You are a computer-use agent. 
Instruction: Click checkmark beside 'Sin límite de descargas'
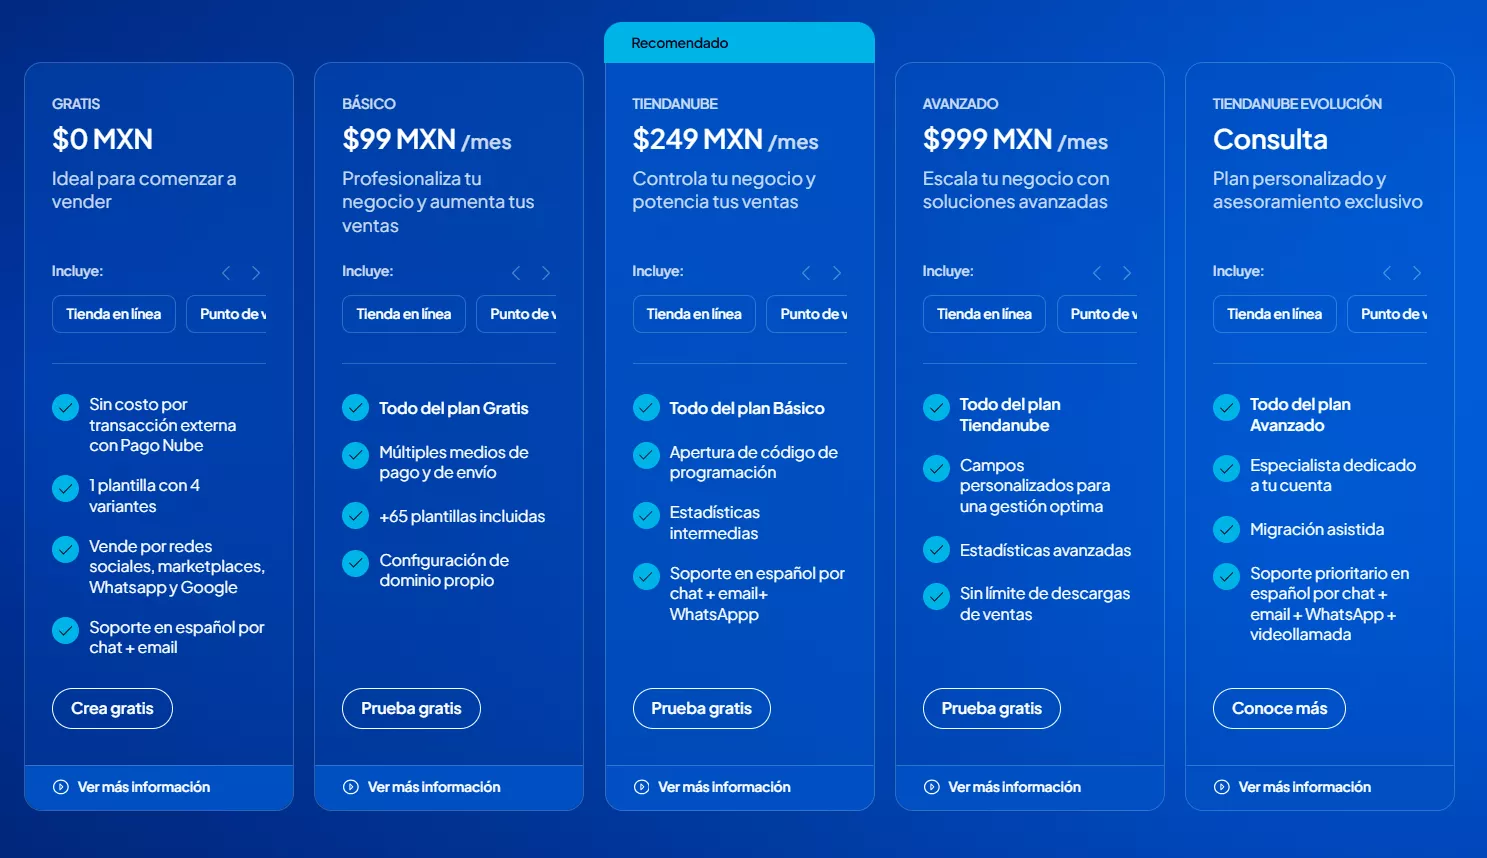tap(936, 596)
